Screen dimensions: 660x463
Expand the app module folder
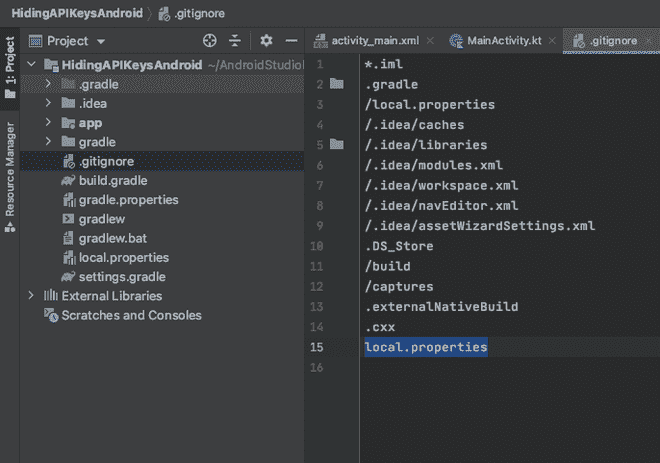click(47, 123)
